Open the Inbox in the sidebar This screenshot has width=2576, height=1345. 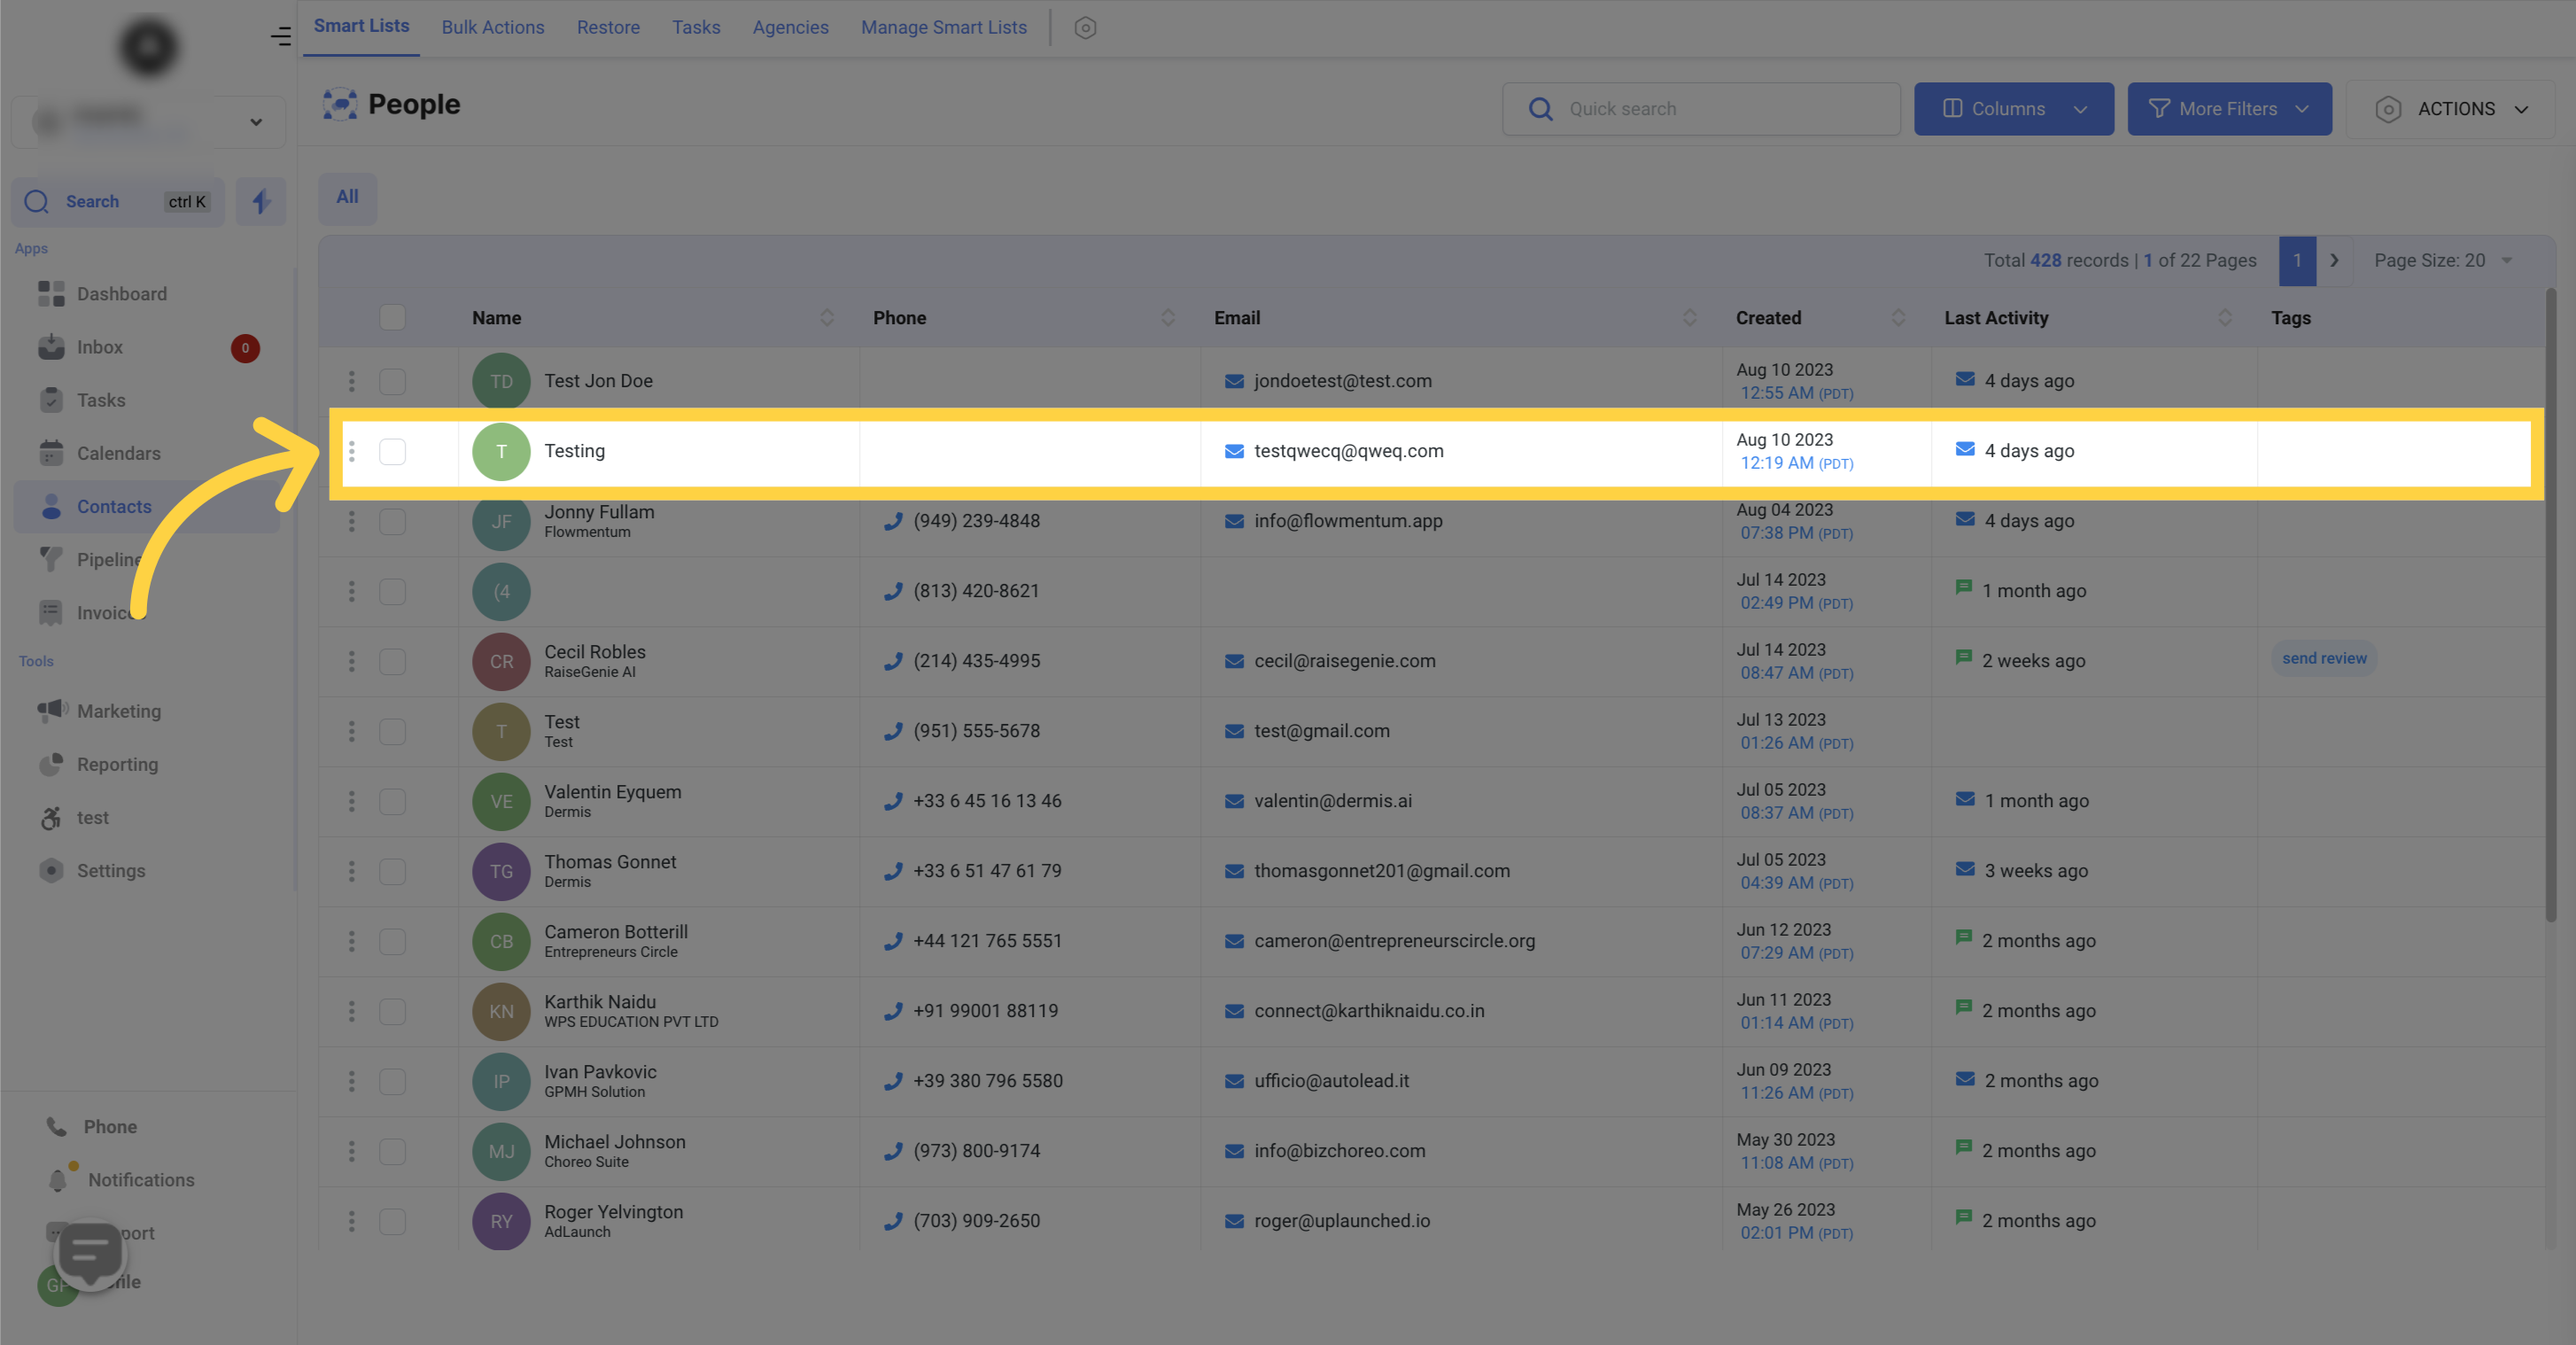100,347
